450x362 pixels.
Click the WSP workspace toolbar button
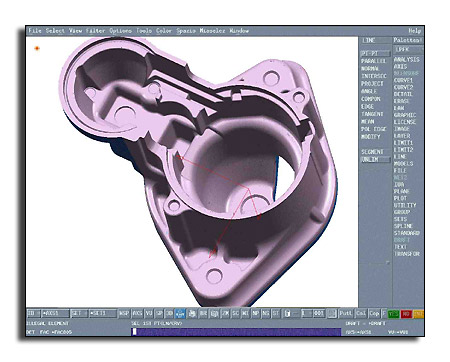tap(124, 313)
